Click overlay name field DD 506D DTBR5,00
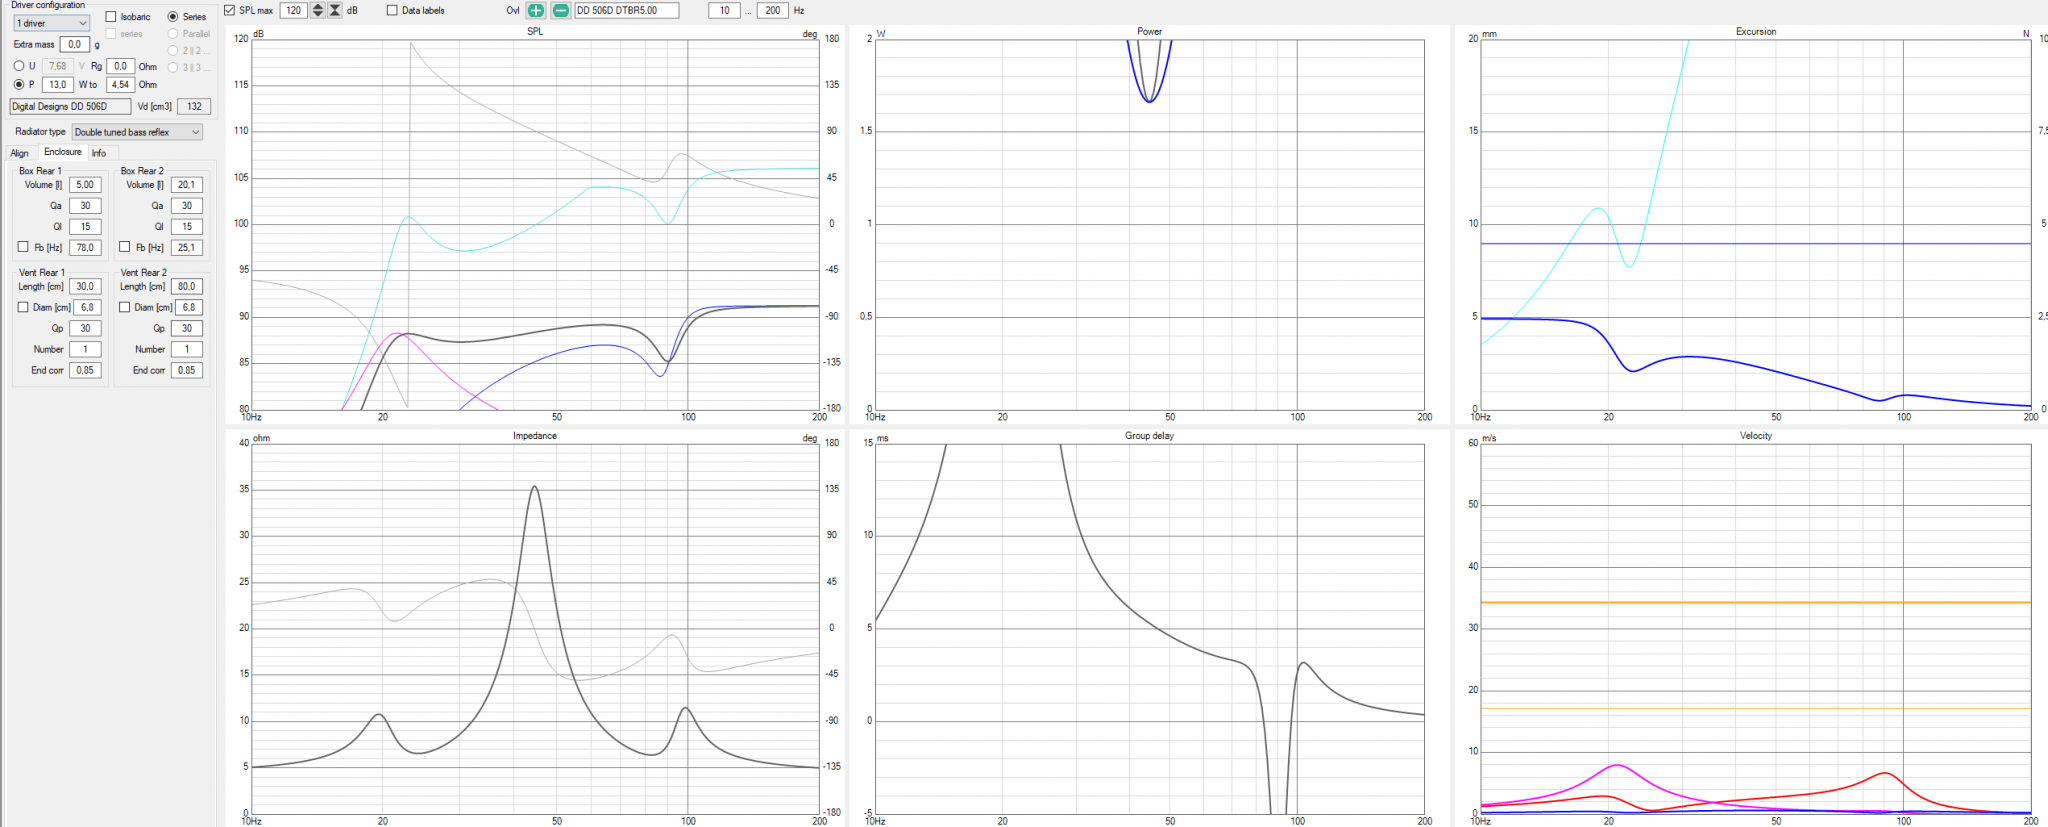The height and width of the screenshot is (827, 2048). tap(627, 10)
